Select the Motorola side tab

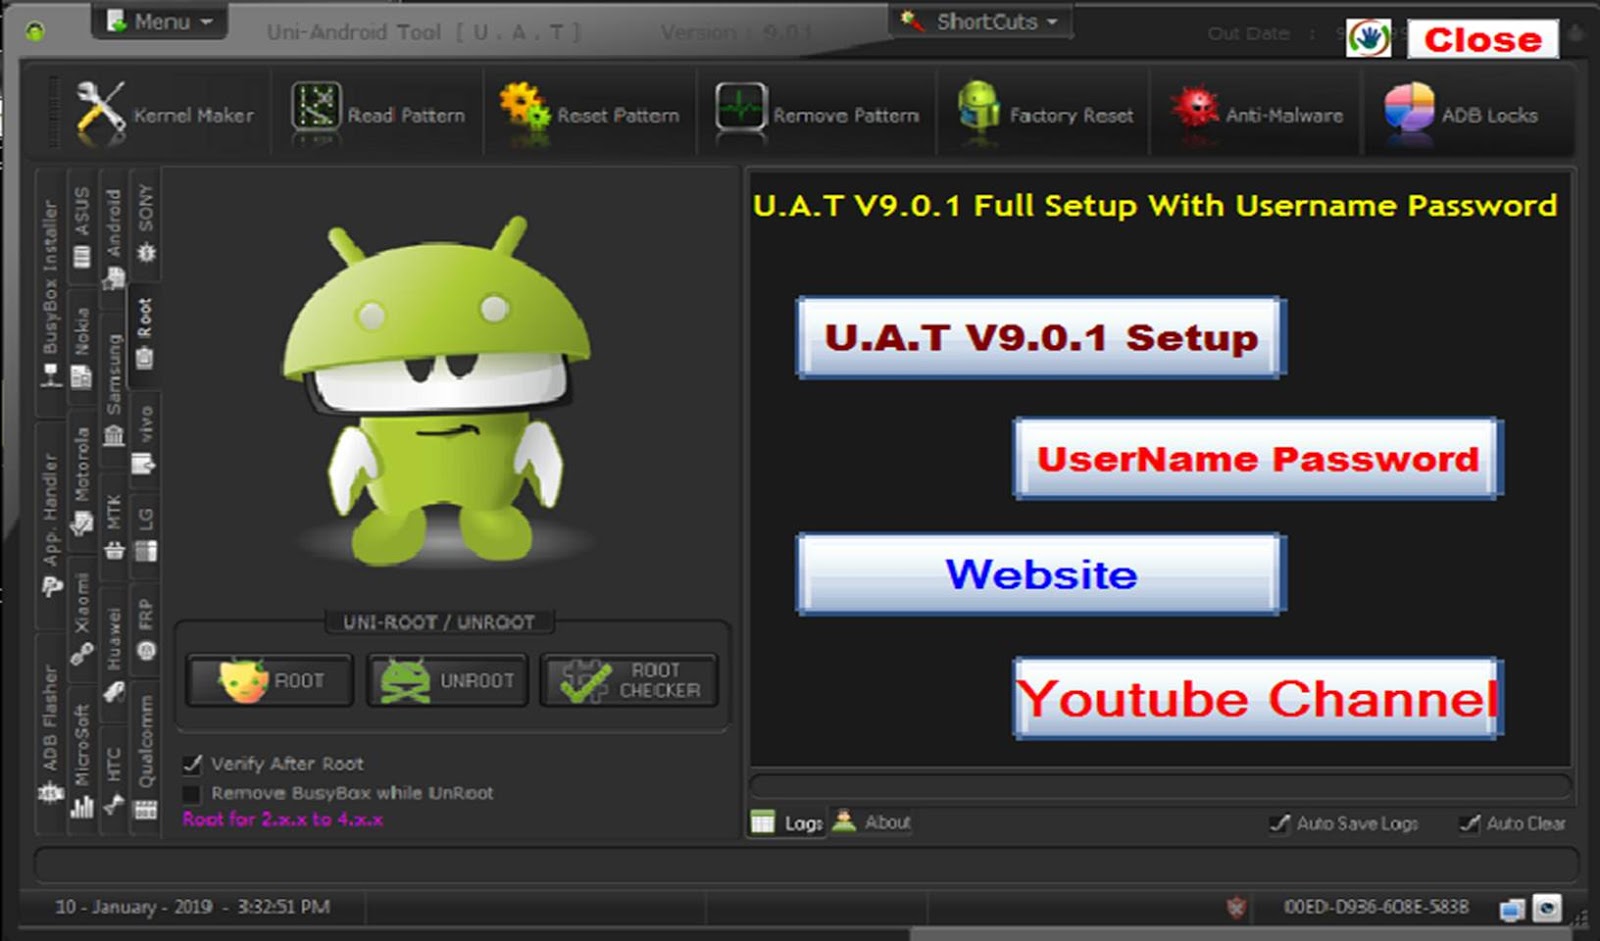[82, 482]
